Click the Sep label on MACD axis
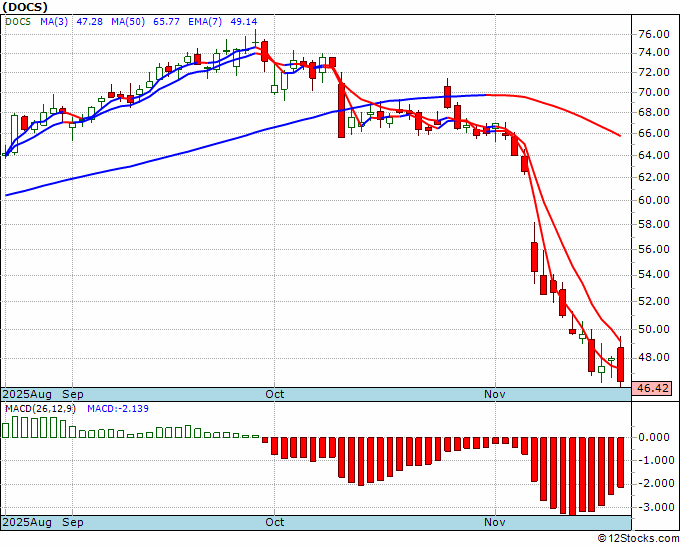This screenshot has height=546, width=680. tap(73, 522)
